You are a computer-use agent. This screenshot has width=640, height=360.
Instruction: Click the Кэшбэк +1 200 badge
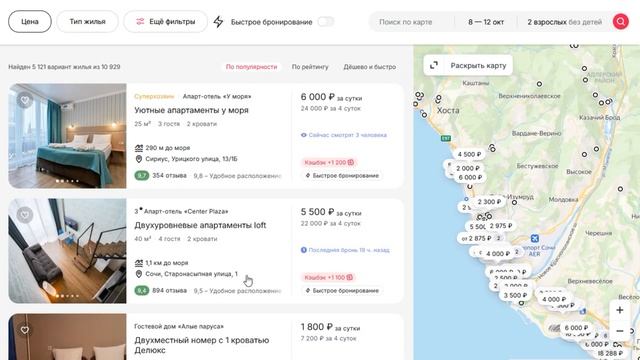(x=329, y=162)
